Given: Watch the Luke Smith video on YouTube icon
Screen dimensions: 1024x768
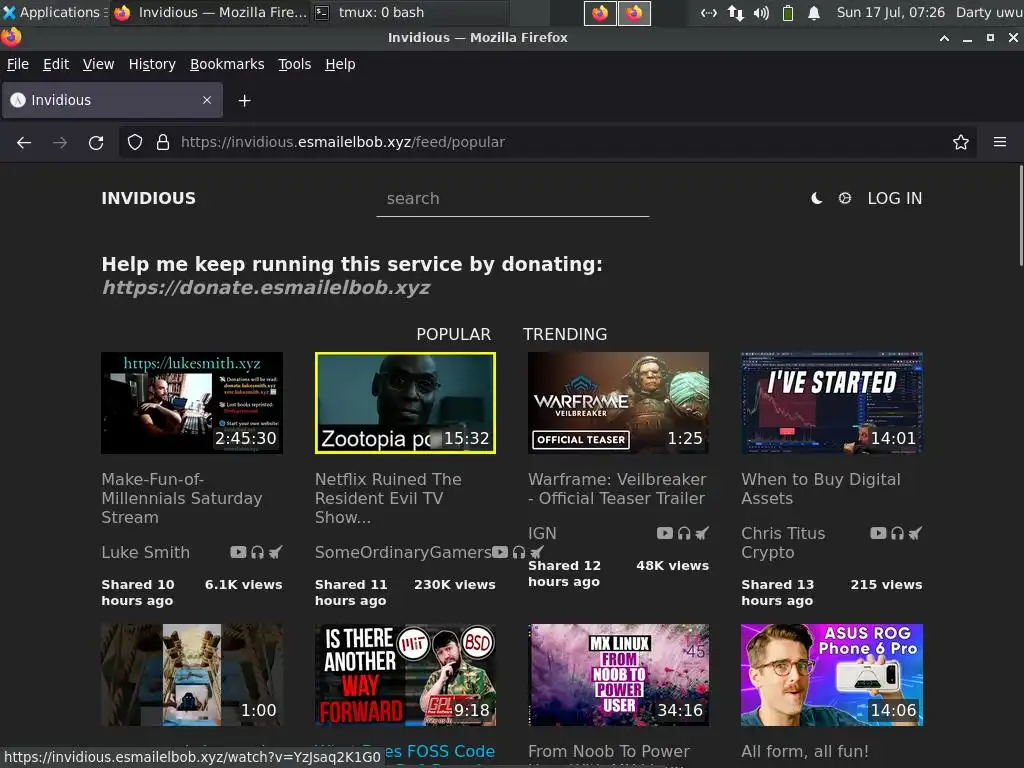Looking at the screenshot, I should coord(238,552).
